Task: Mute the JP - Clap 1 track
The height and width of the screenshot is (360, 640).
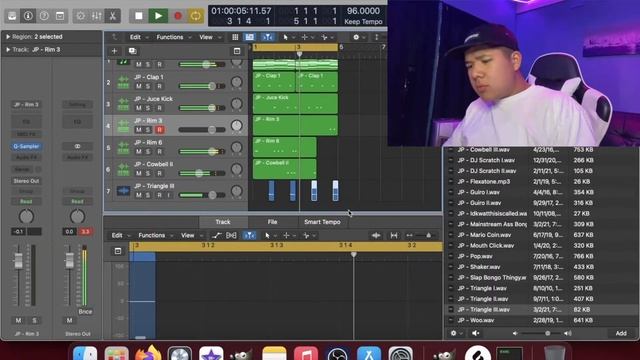Action: tap(139, 86)
